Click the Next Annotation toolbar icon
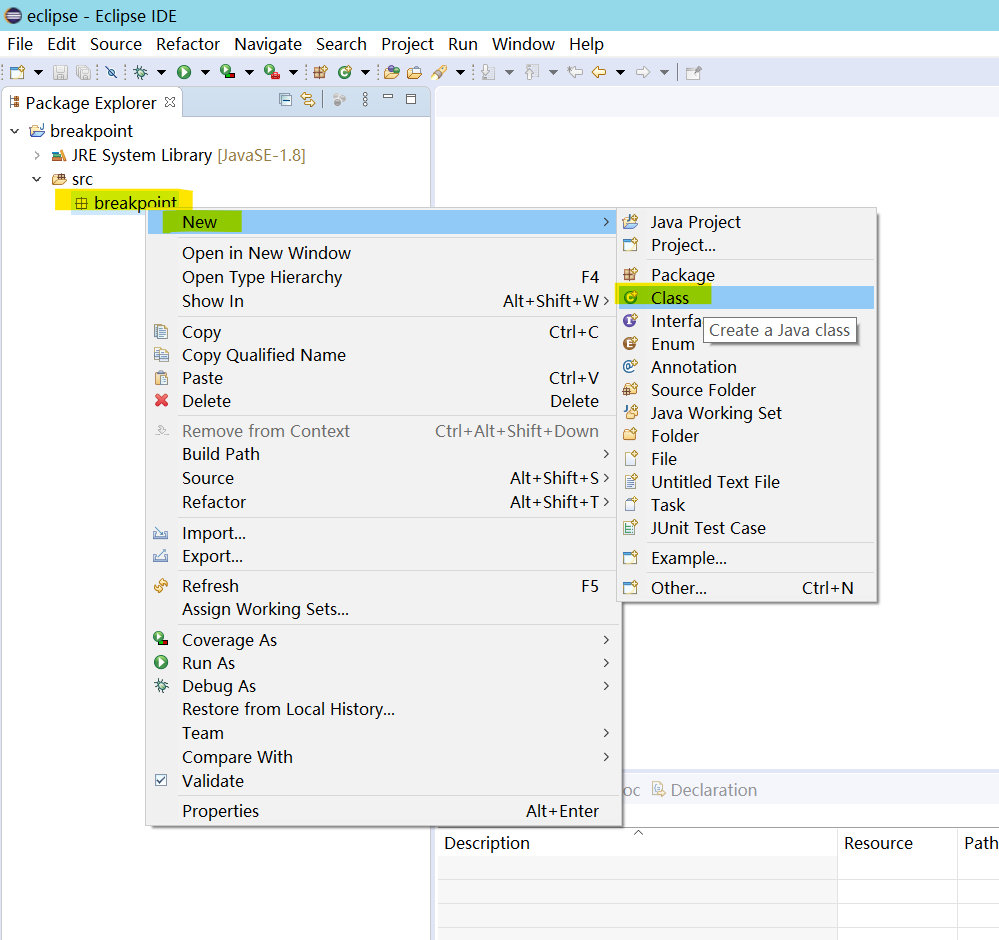Viewport: 999px width, 940px height. pos(488,73)
